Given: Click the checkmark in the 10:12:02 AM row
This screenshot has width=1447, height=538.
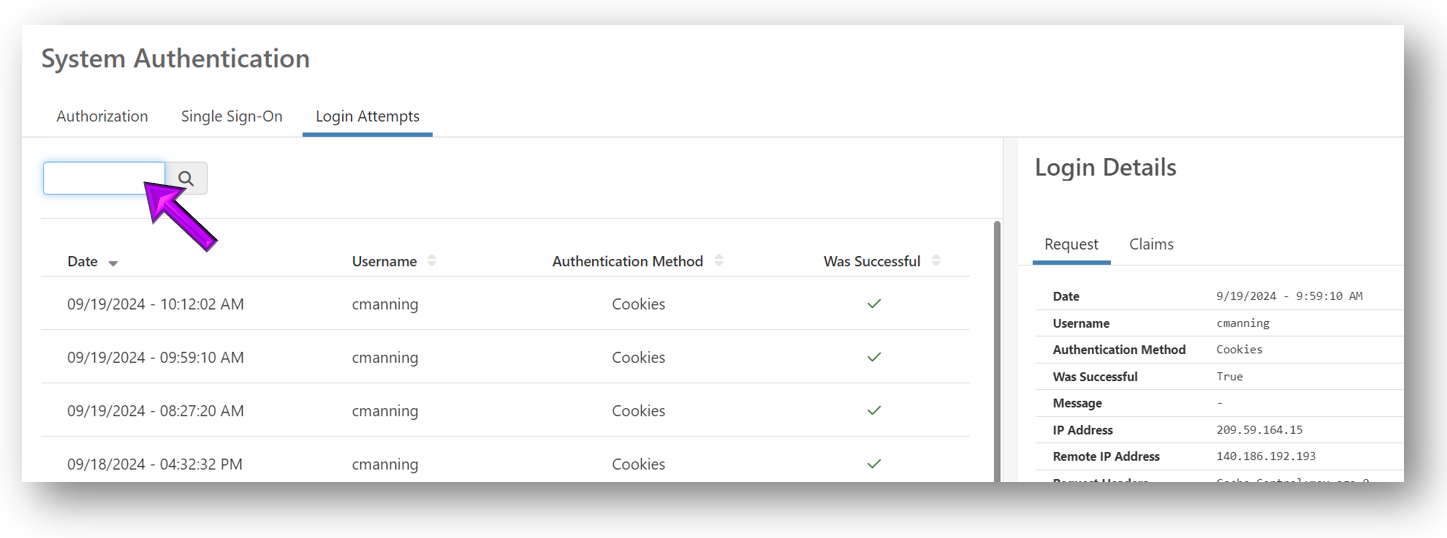Looking at the screenshot, I should coord(874,304).
